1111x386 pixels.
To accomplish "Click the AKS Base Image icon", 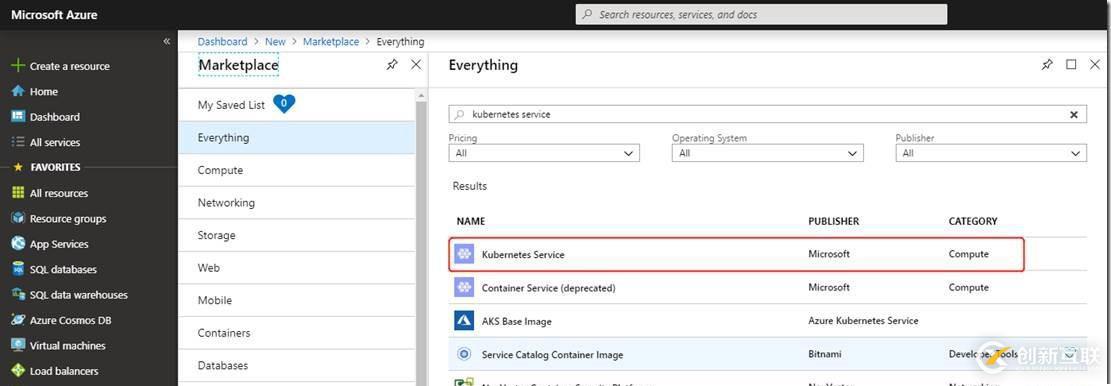I will 464,321.
